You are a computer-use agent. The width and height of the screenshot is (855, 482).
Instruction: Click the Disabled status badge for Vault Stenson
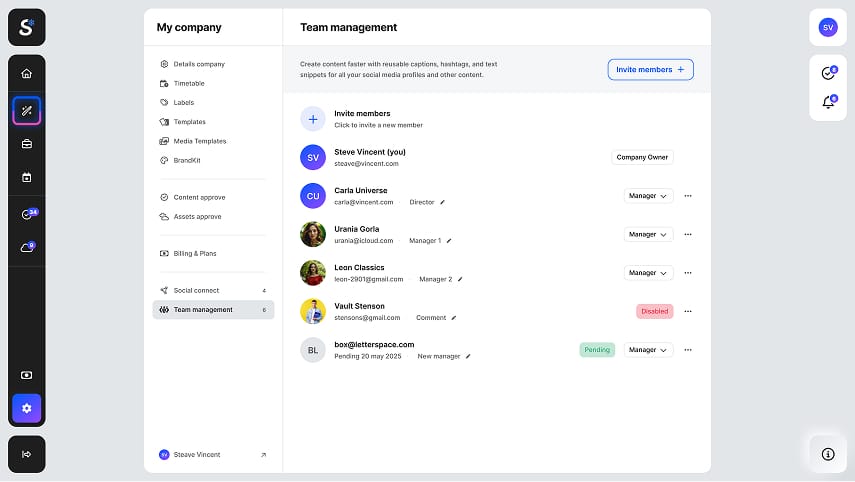click(654, 311)
